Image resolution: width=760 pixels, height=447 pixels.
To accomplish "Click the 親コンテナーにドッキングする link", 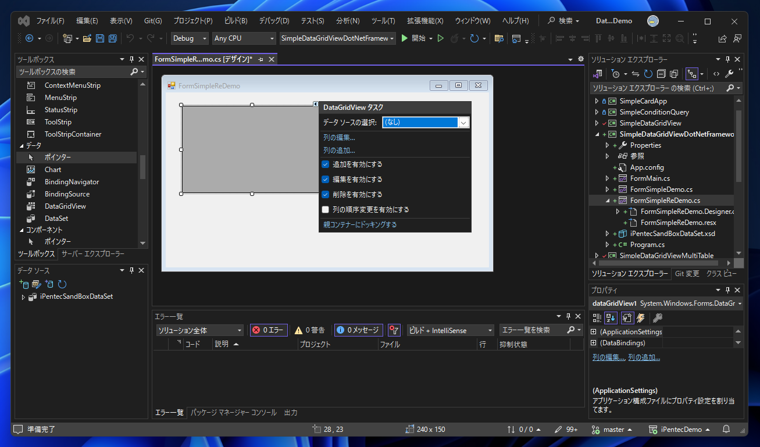I will point(360,224).
